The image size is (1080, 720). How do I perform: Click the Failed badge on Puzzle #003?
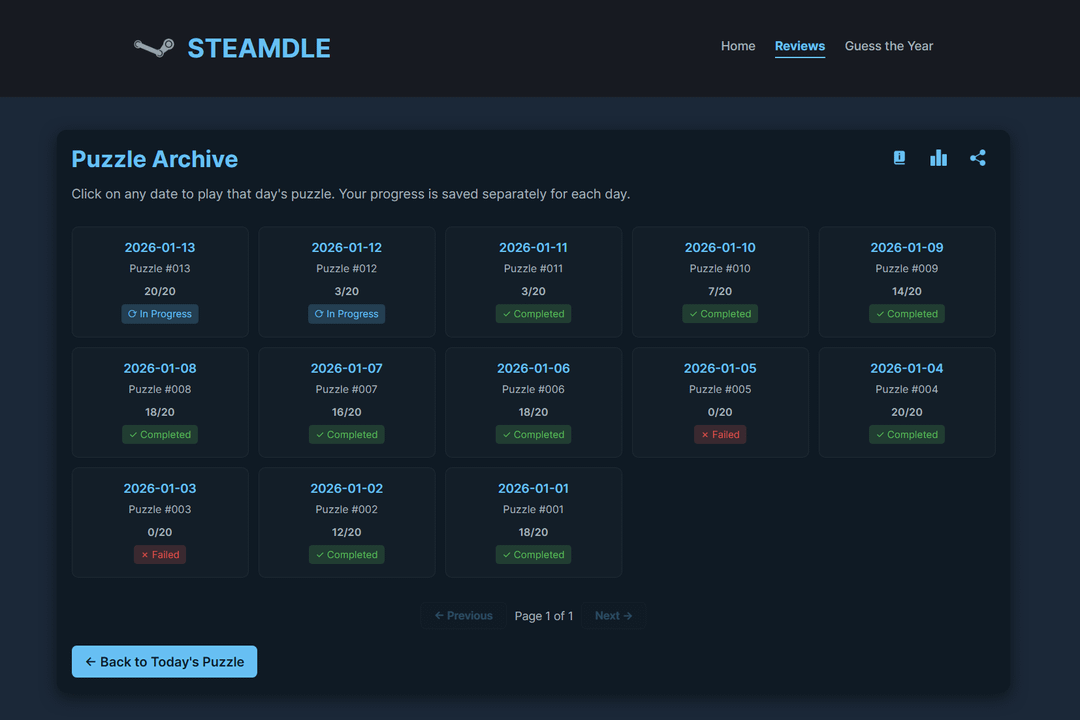160,555
